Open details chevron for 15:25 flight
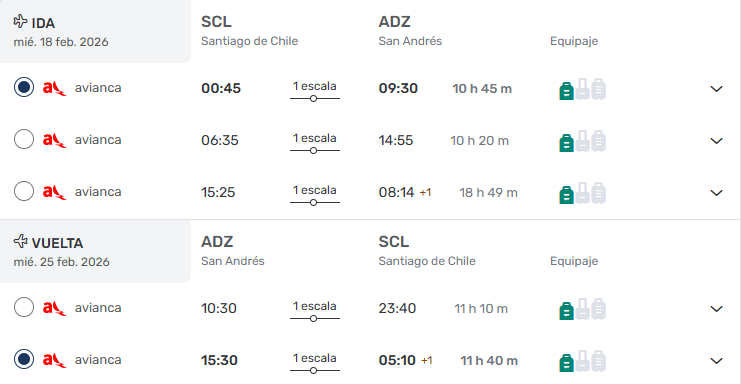This screenshot has width=741, height=384. tap(716, 193)
